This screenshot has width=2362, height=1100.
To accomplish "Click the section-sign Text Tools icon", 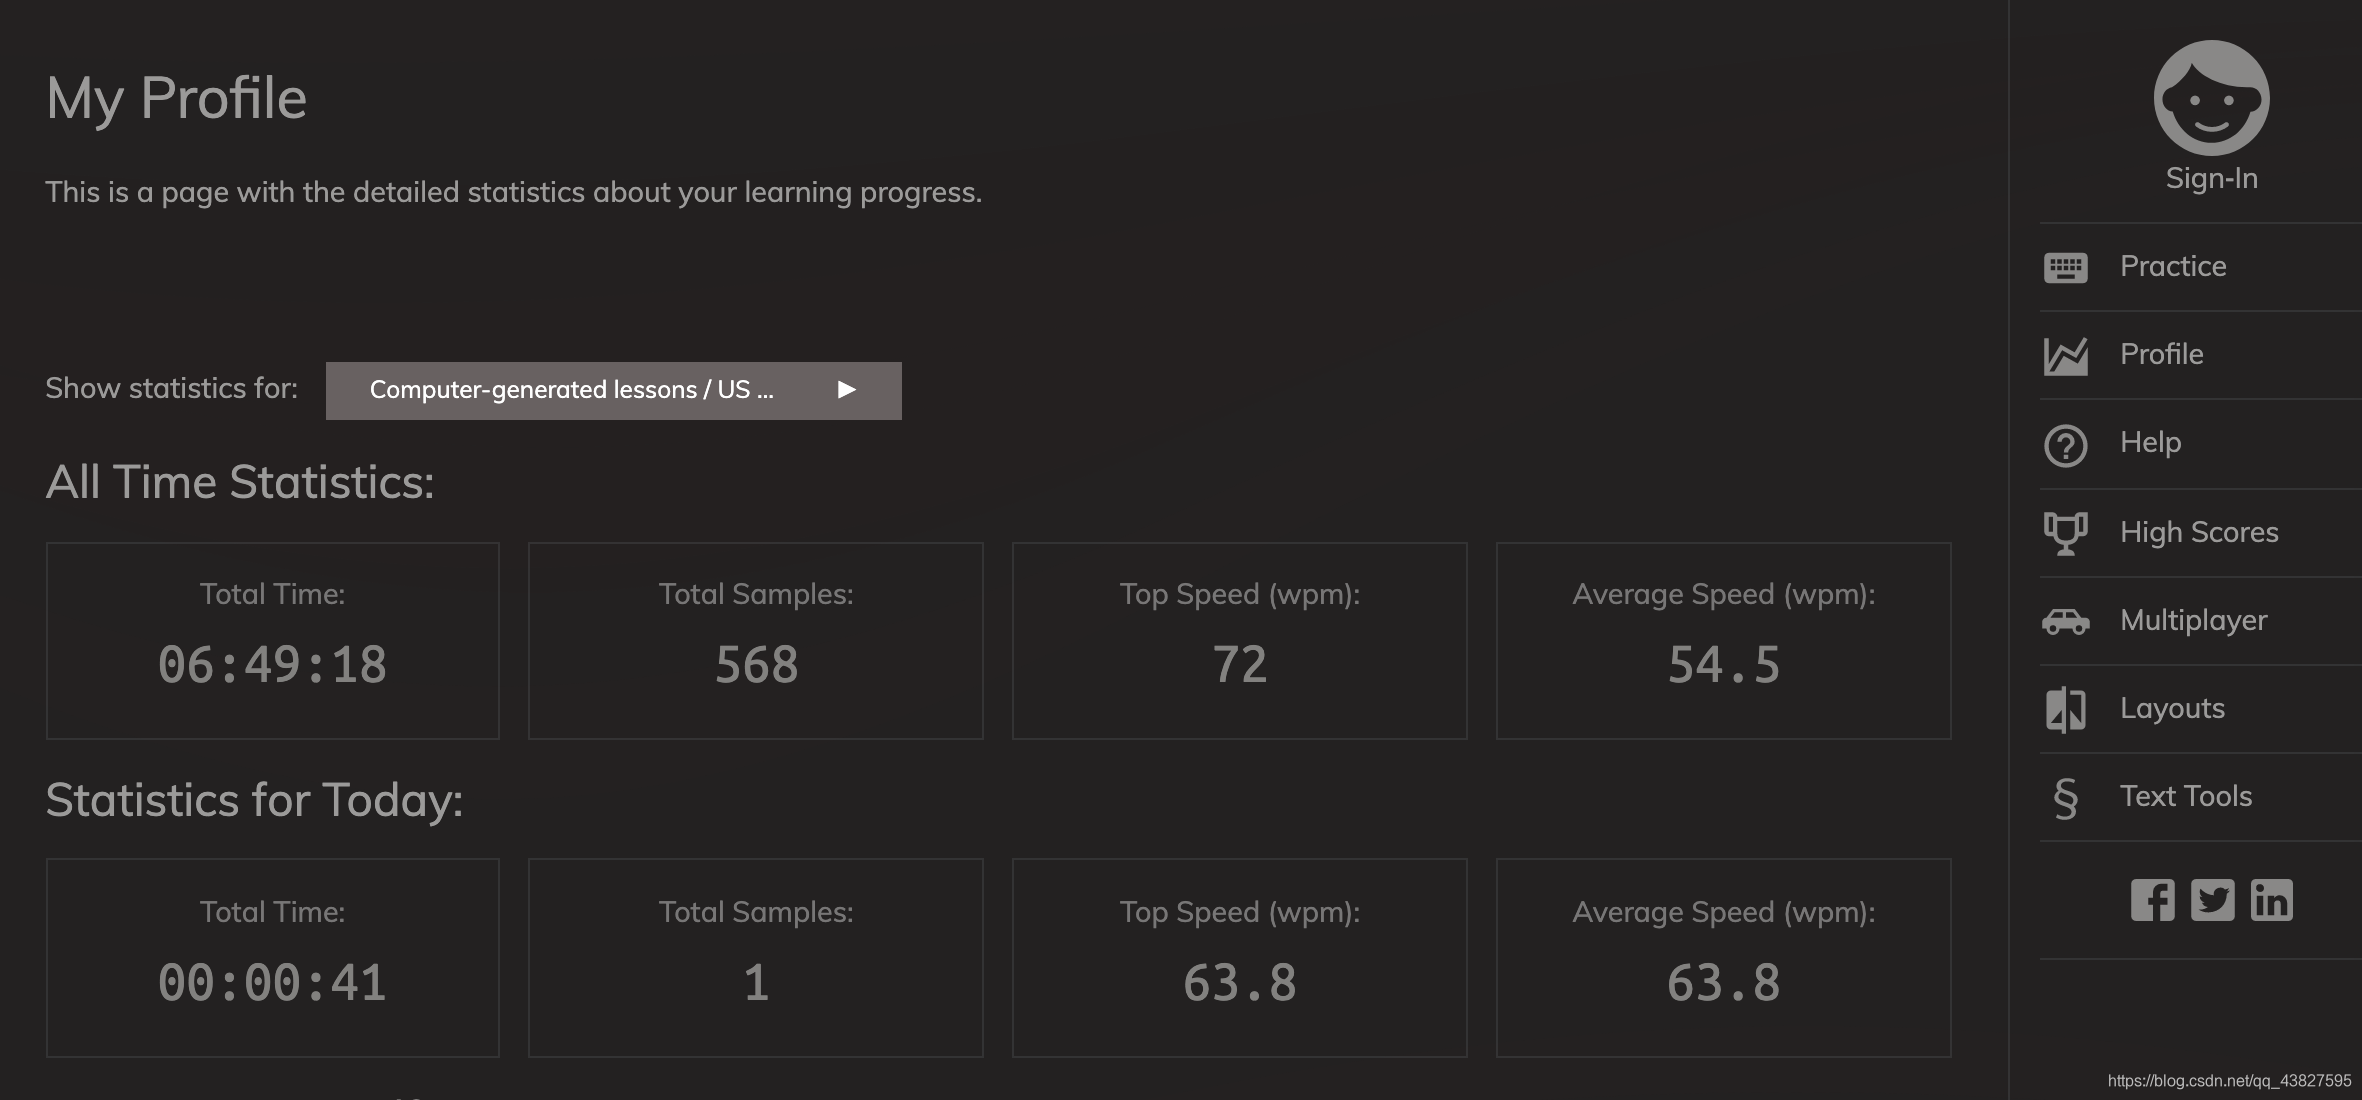I will (2065, 797).
